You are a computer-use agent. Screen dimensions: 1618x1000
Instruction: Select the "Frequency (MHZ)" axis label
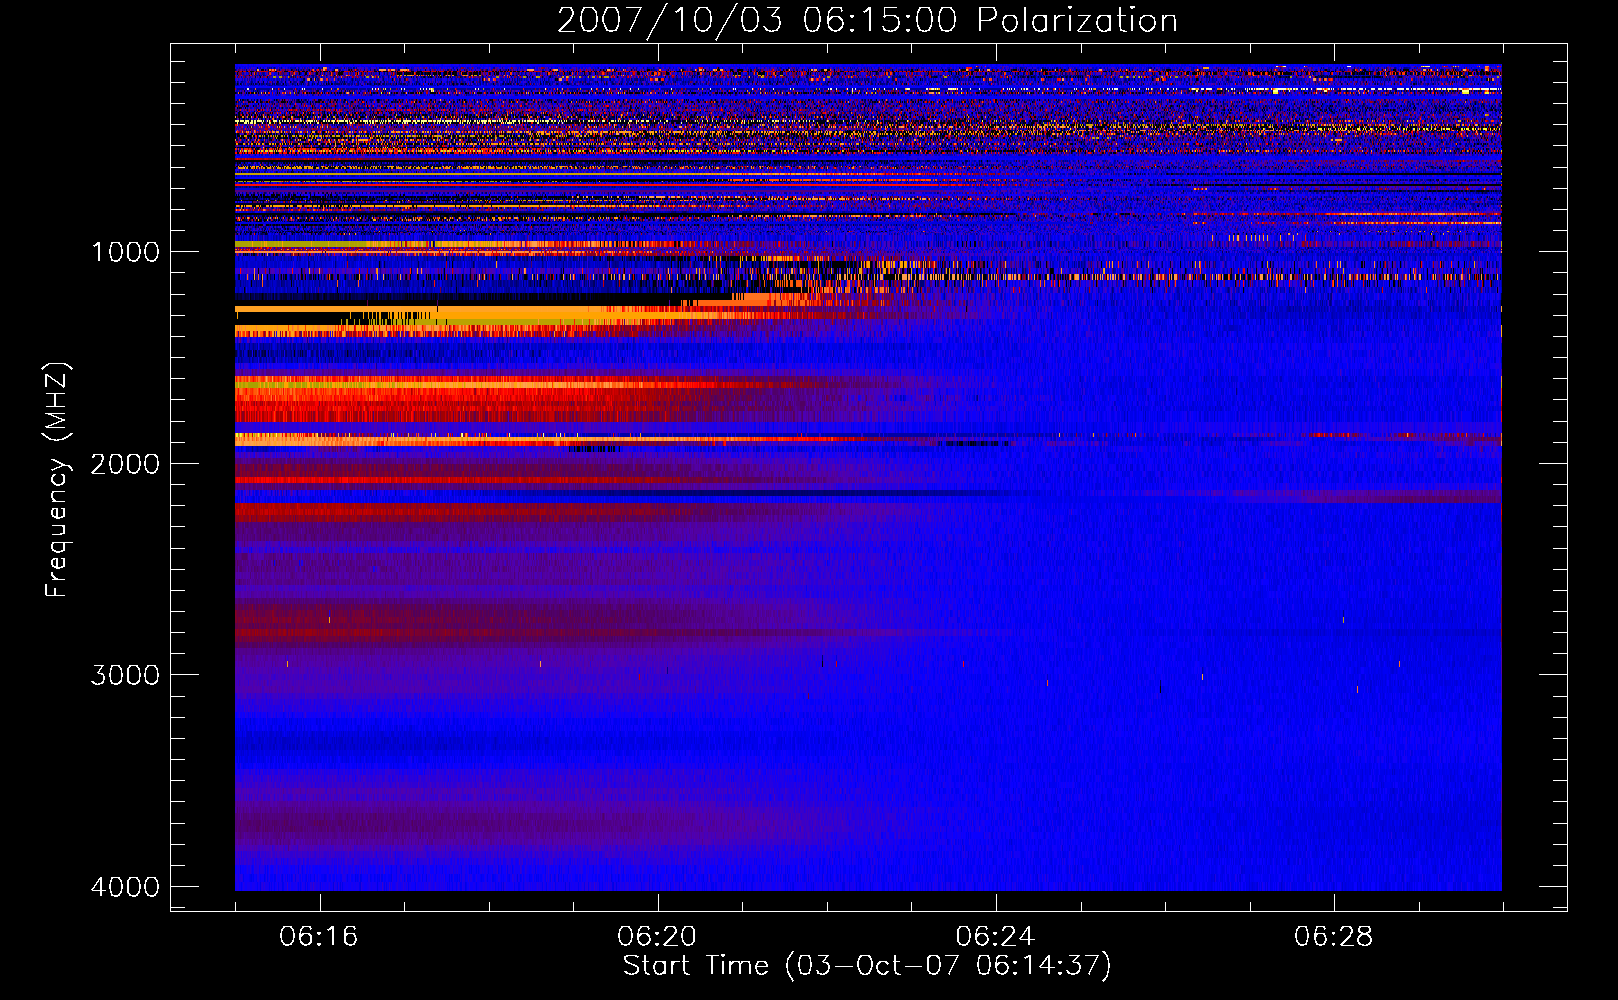pos(57,480)
